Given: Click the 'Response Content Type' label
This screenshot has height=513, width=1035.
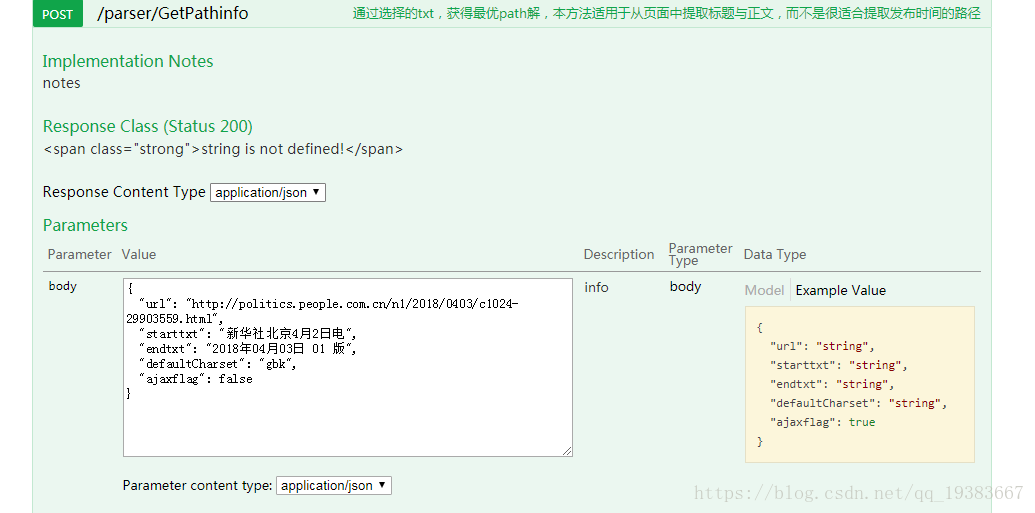Looking at the screenshot, I should [x=124, y=191].
